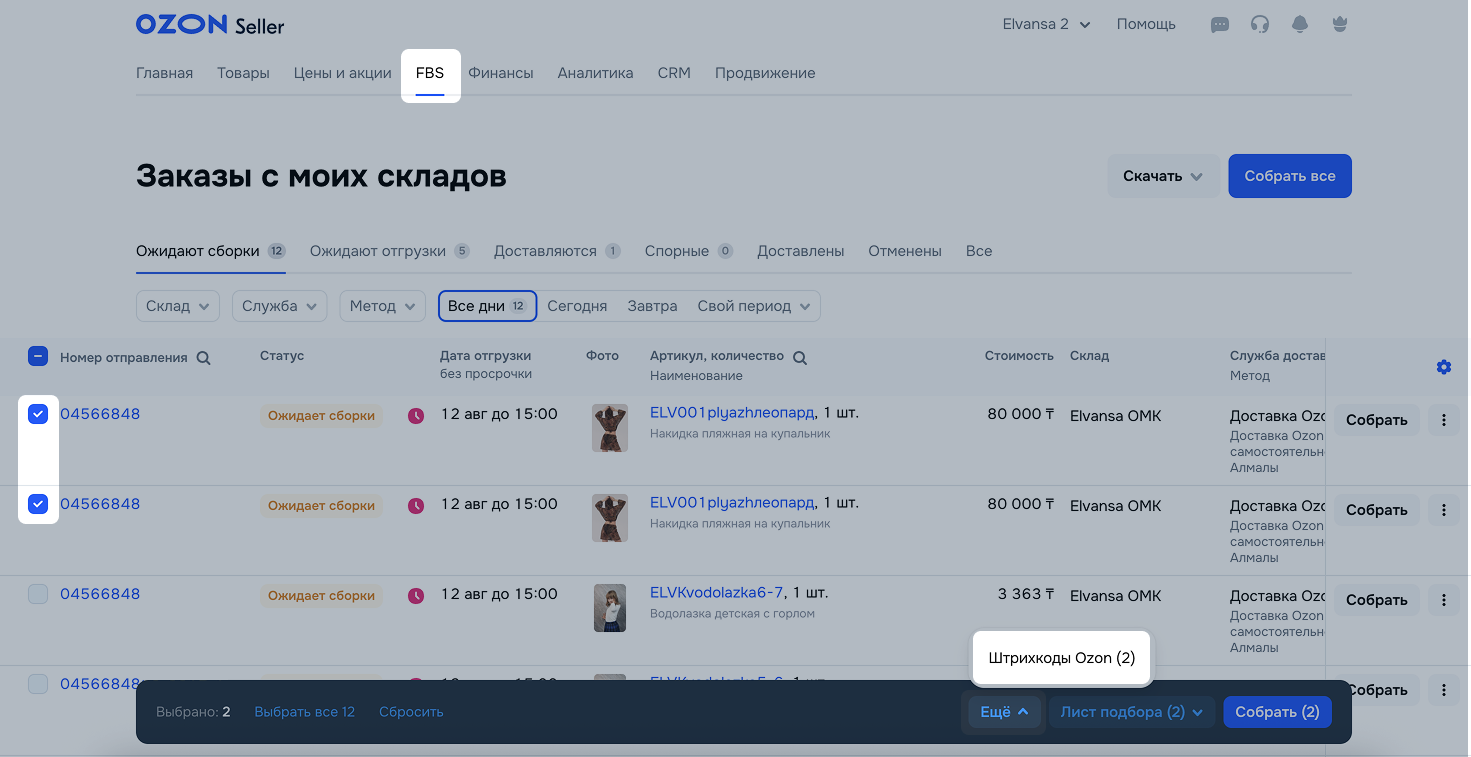Click Ожидает сборки status badge in second row

pos(321,506)
